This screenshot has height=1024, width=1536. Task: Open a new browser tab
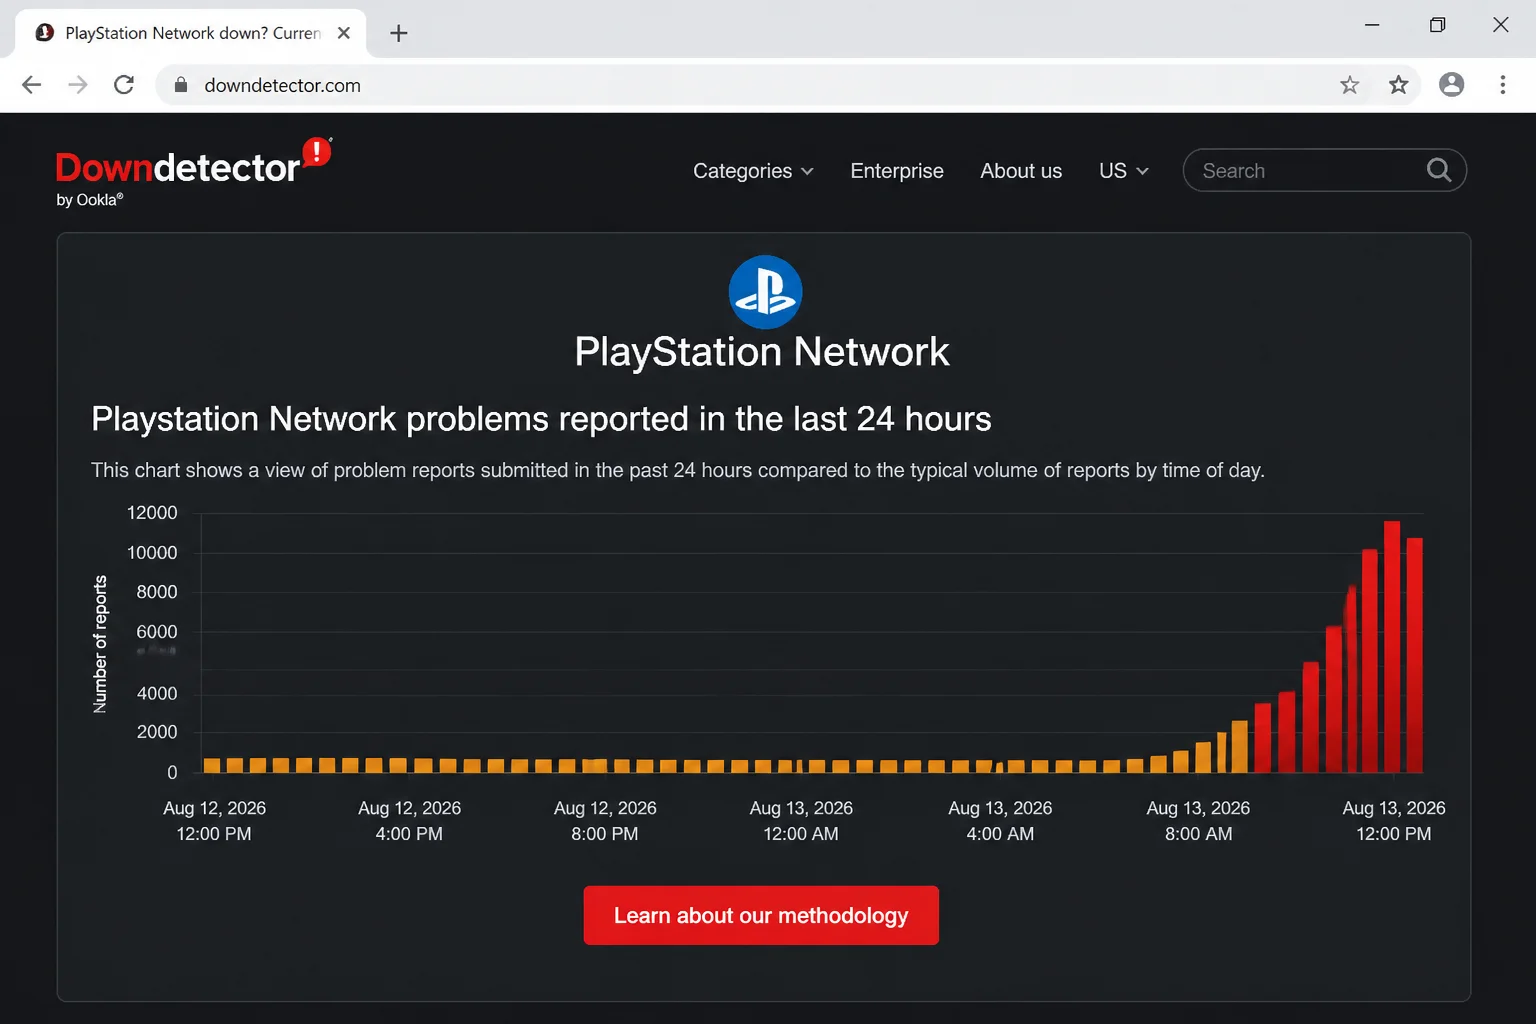point(398,33)
